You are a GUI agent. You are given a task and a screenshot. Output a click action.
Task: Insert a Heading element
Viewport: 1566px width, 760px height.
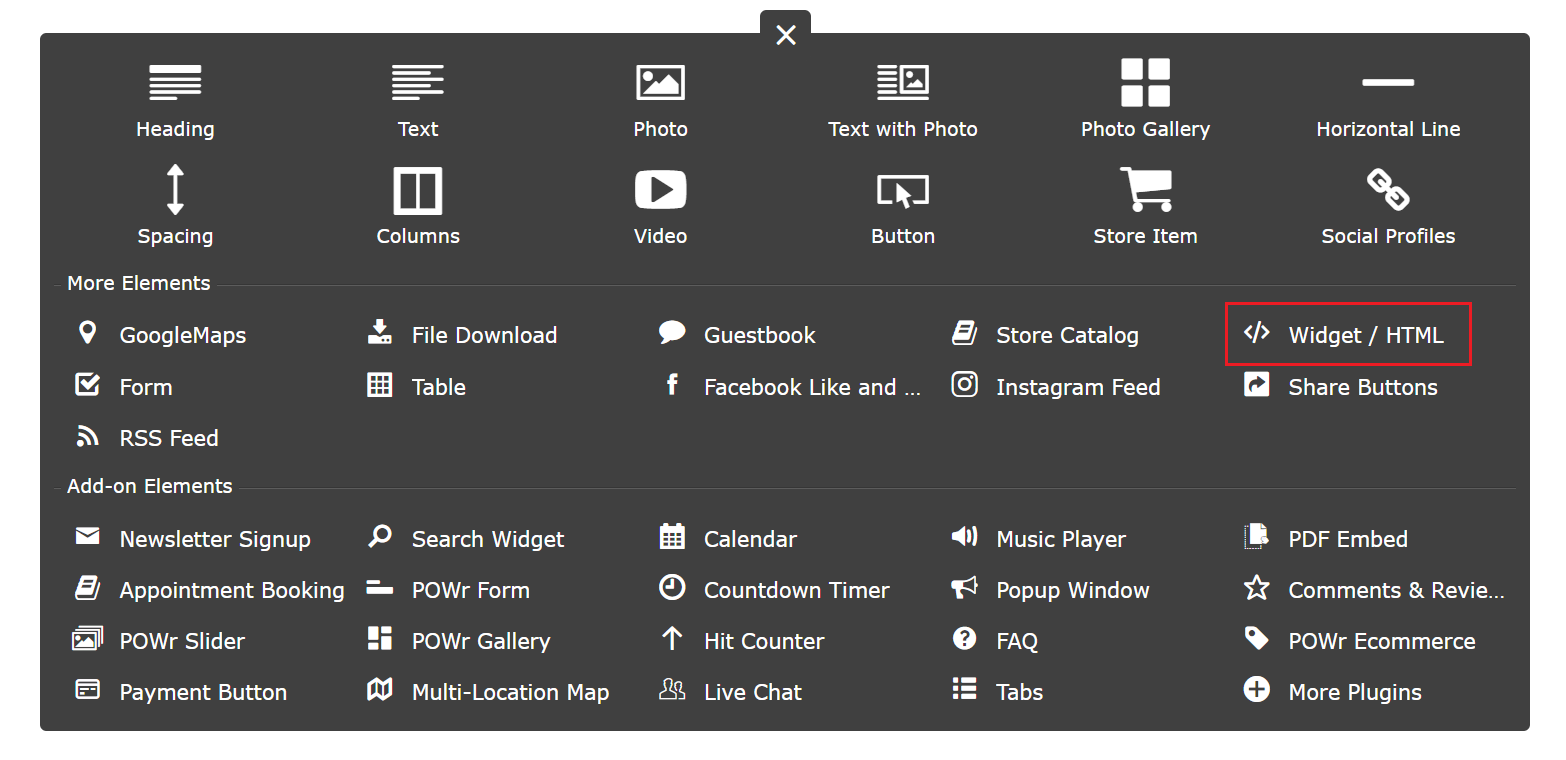(x=175, y=100)
